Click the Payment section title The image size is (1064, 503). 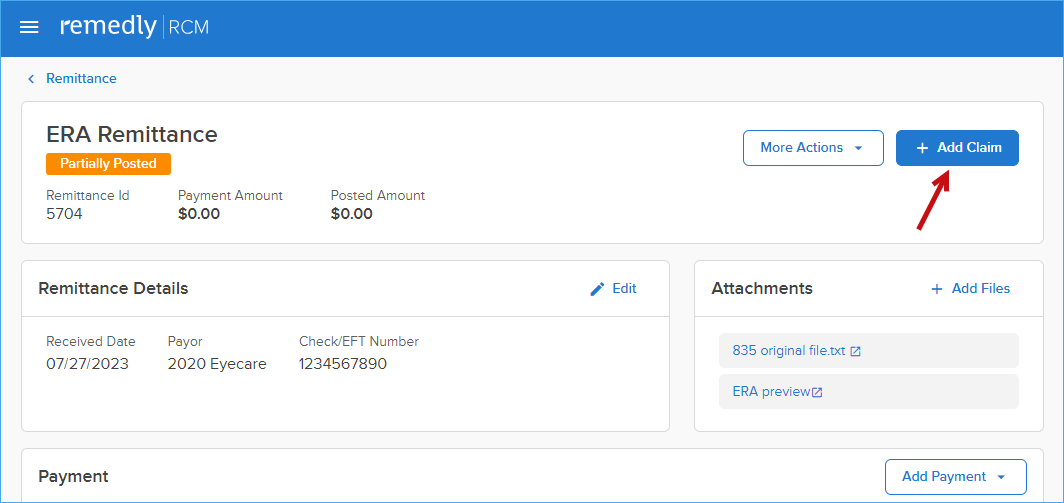pyautogui.click(x=73, y=477)
